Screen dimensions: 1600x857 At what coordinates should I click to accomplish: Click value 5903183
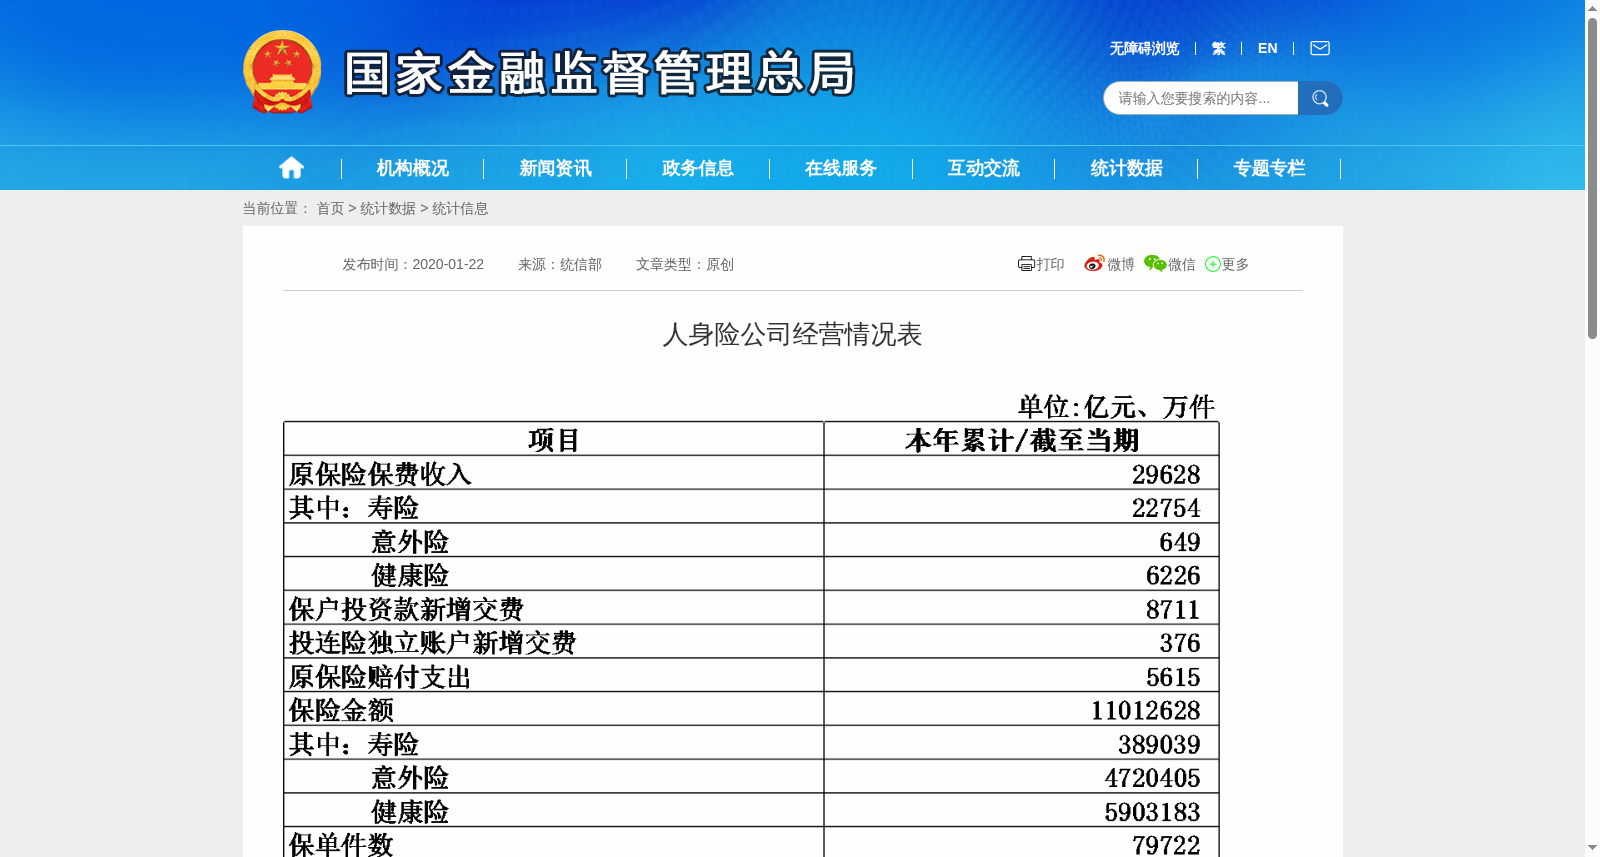1152,812
